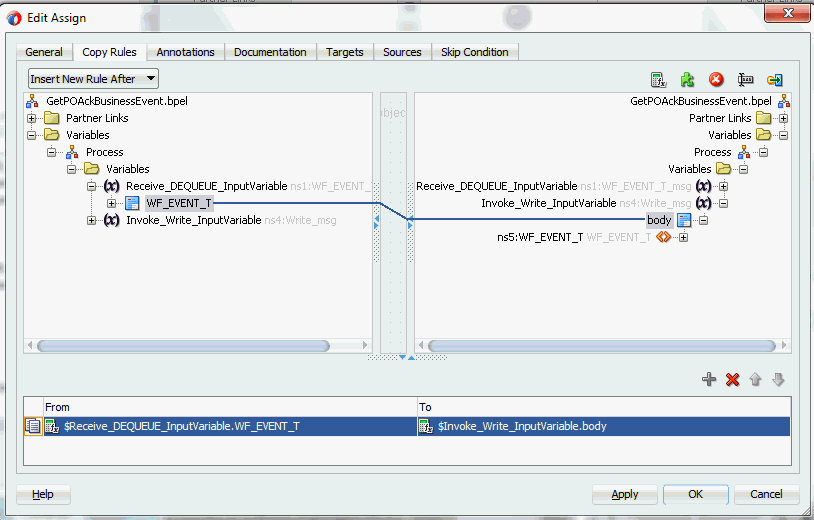This screenshot has width=814, height=520.
Task: Click right GetPOAckBusinessEvent.bpel root icon
Action: 784,101
